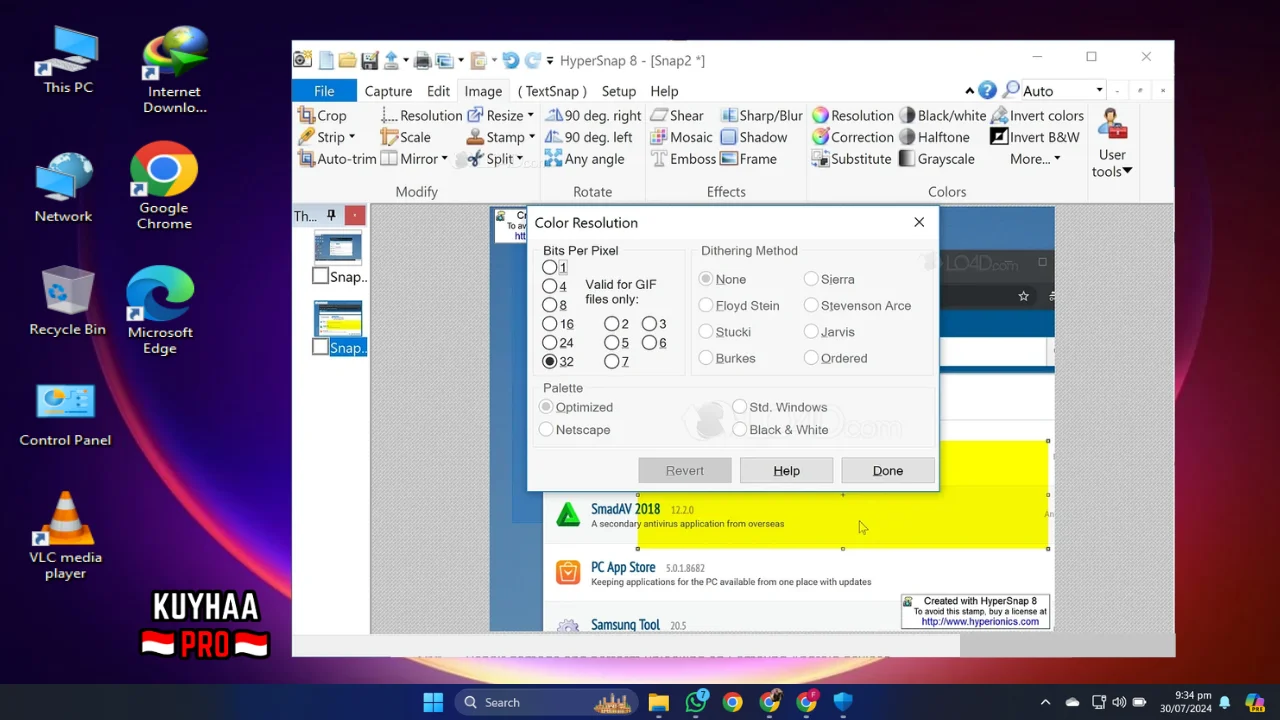Image resolution: width=1280 pixels, height=720 pixels.
Task: Choose GIF-only 7 bits option
Action: [x=611, y=362]
